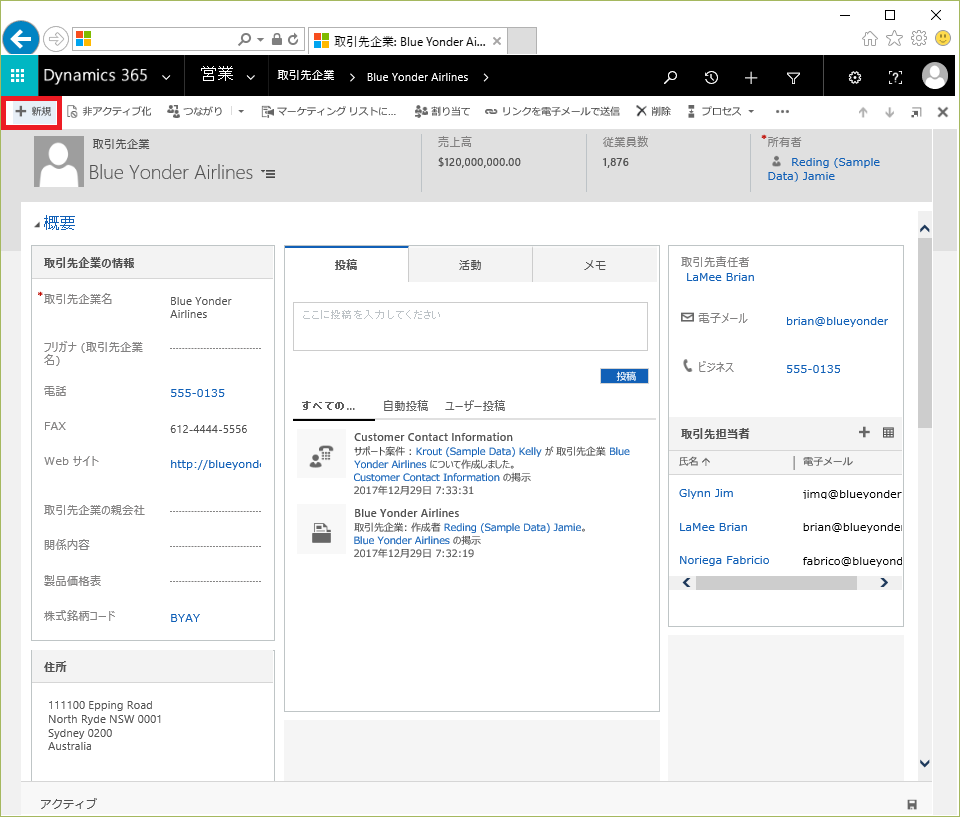The height and width of the screenshot is (817, 960).
Task: Switch to the 投稿 tab
Action: coord(346,265)
